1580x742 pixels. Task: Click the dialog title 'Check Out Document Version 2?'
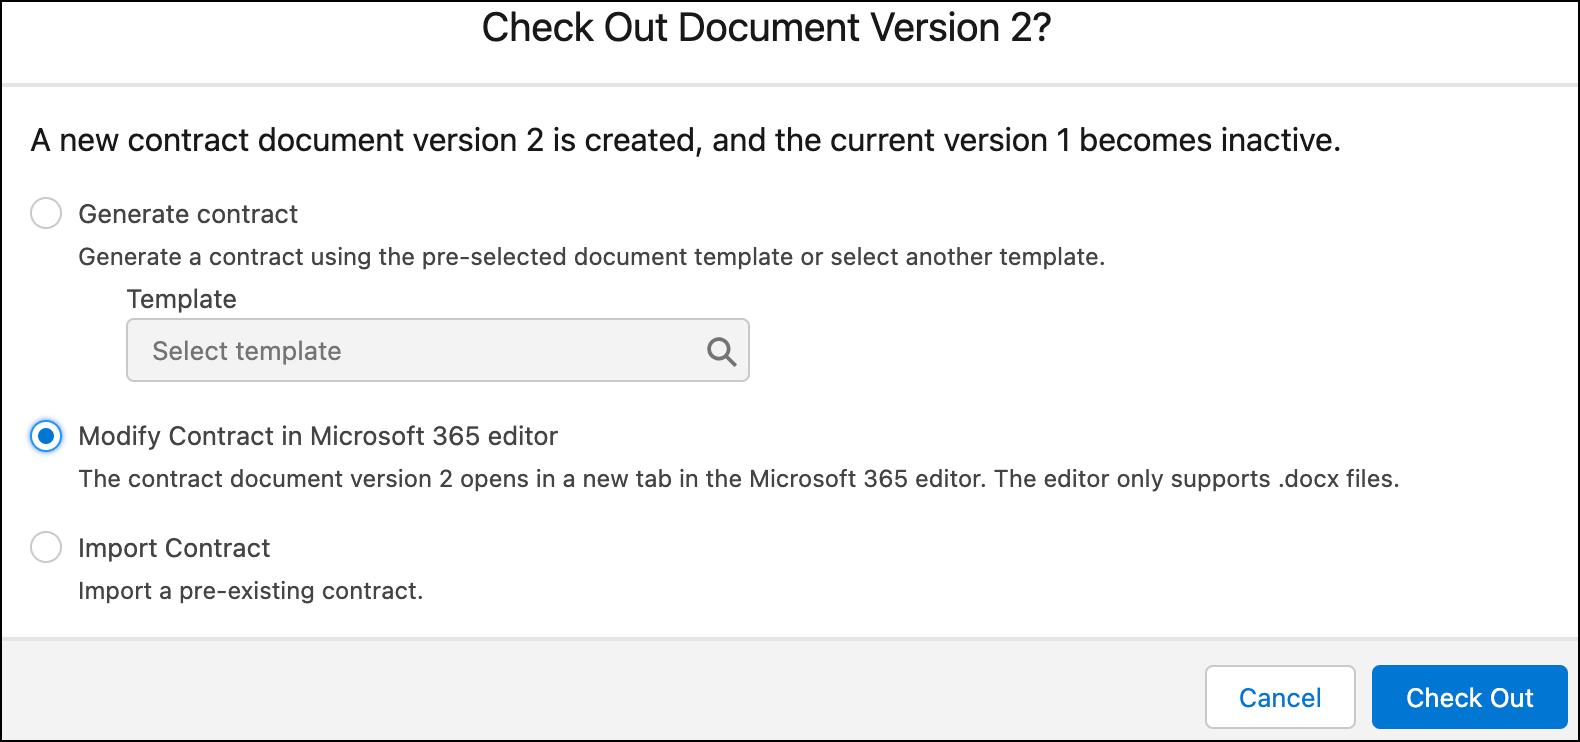[766, 28]
